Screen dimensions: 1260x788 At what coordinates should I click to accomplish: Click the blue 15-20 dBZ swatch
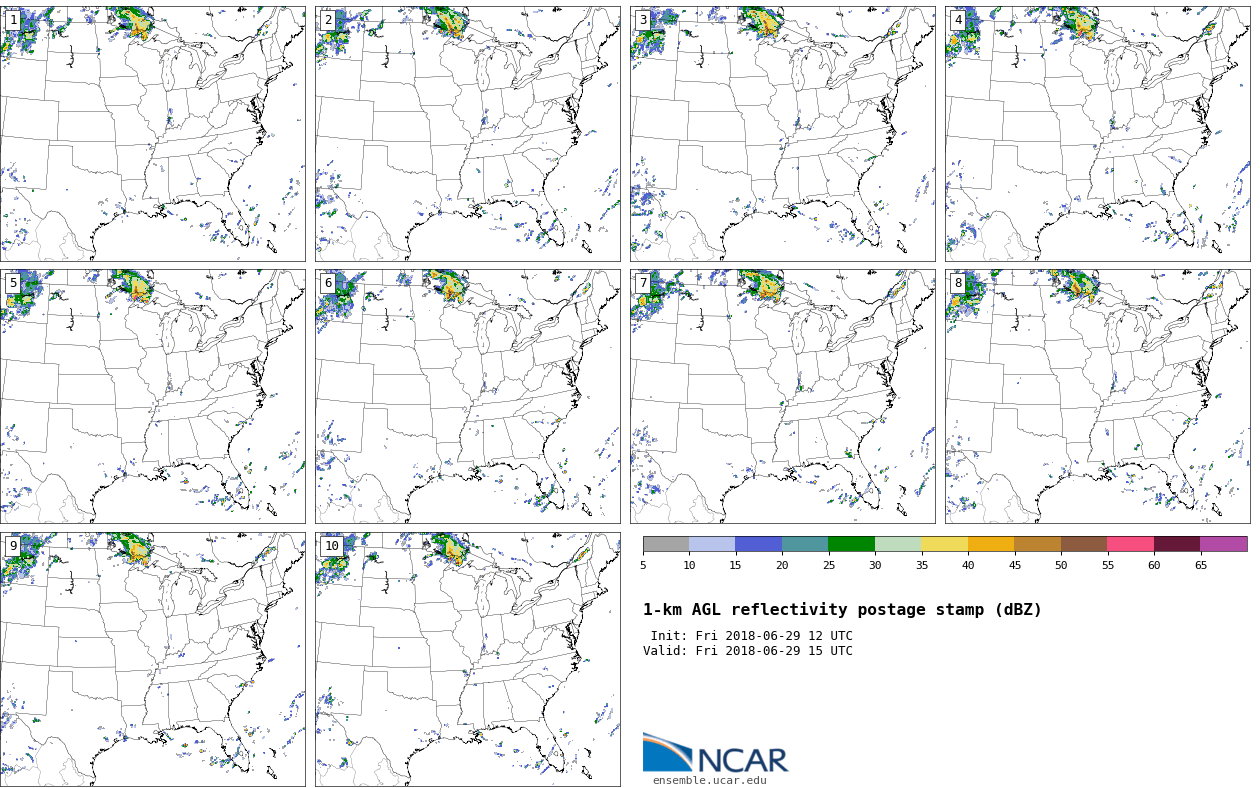(759, 544)
